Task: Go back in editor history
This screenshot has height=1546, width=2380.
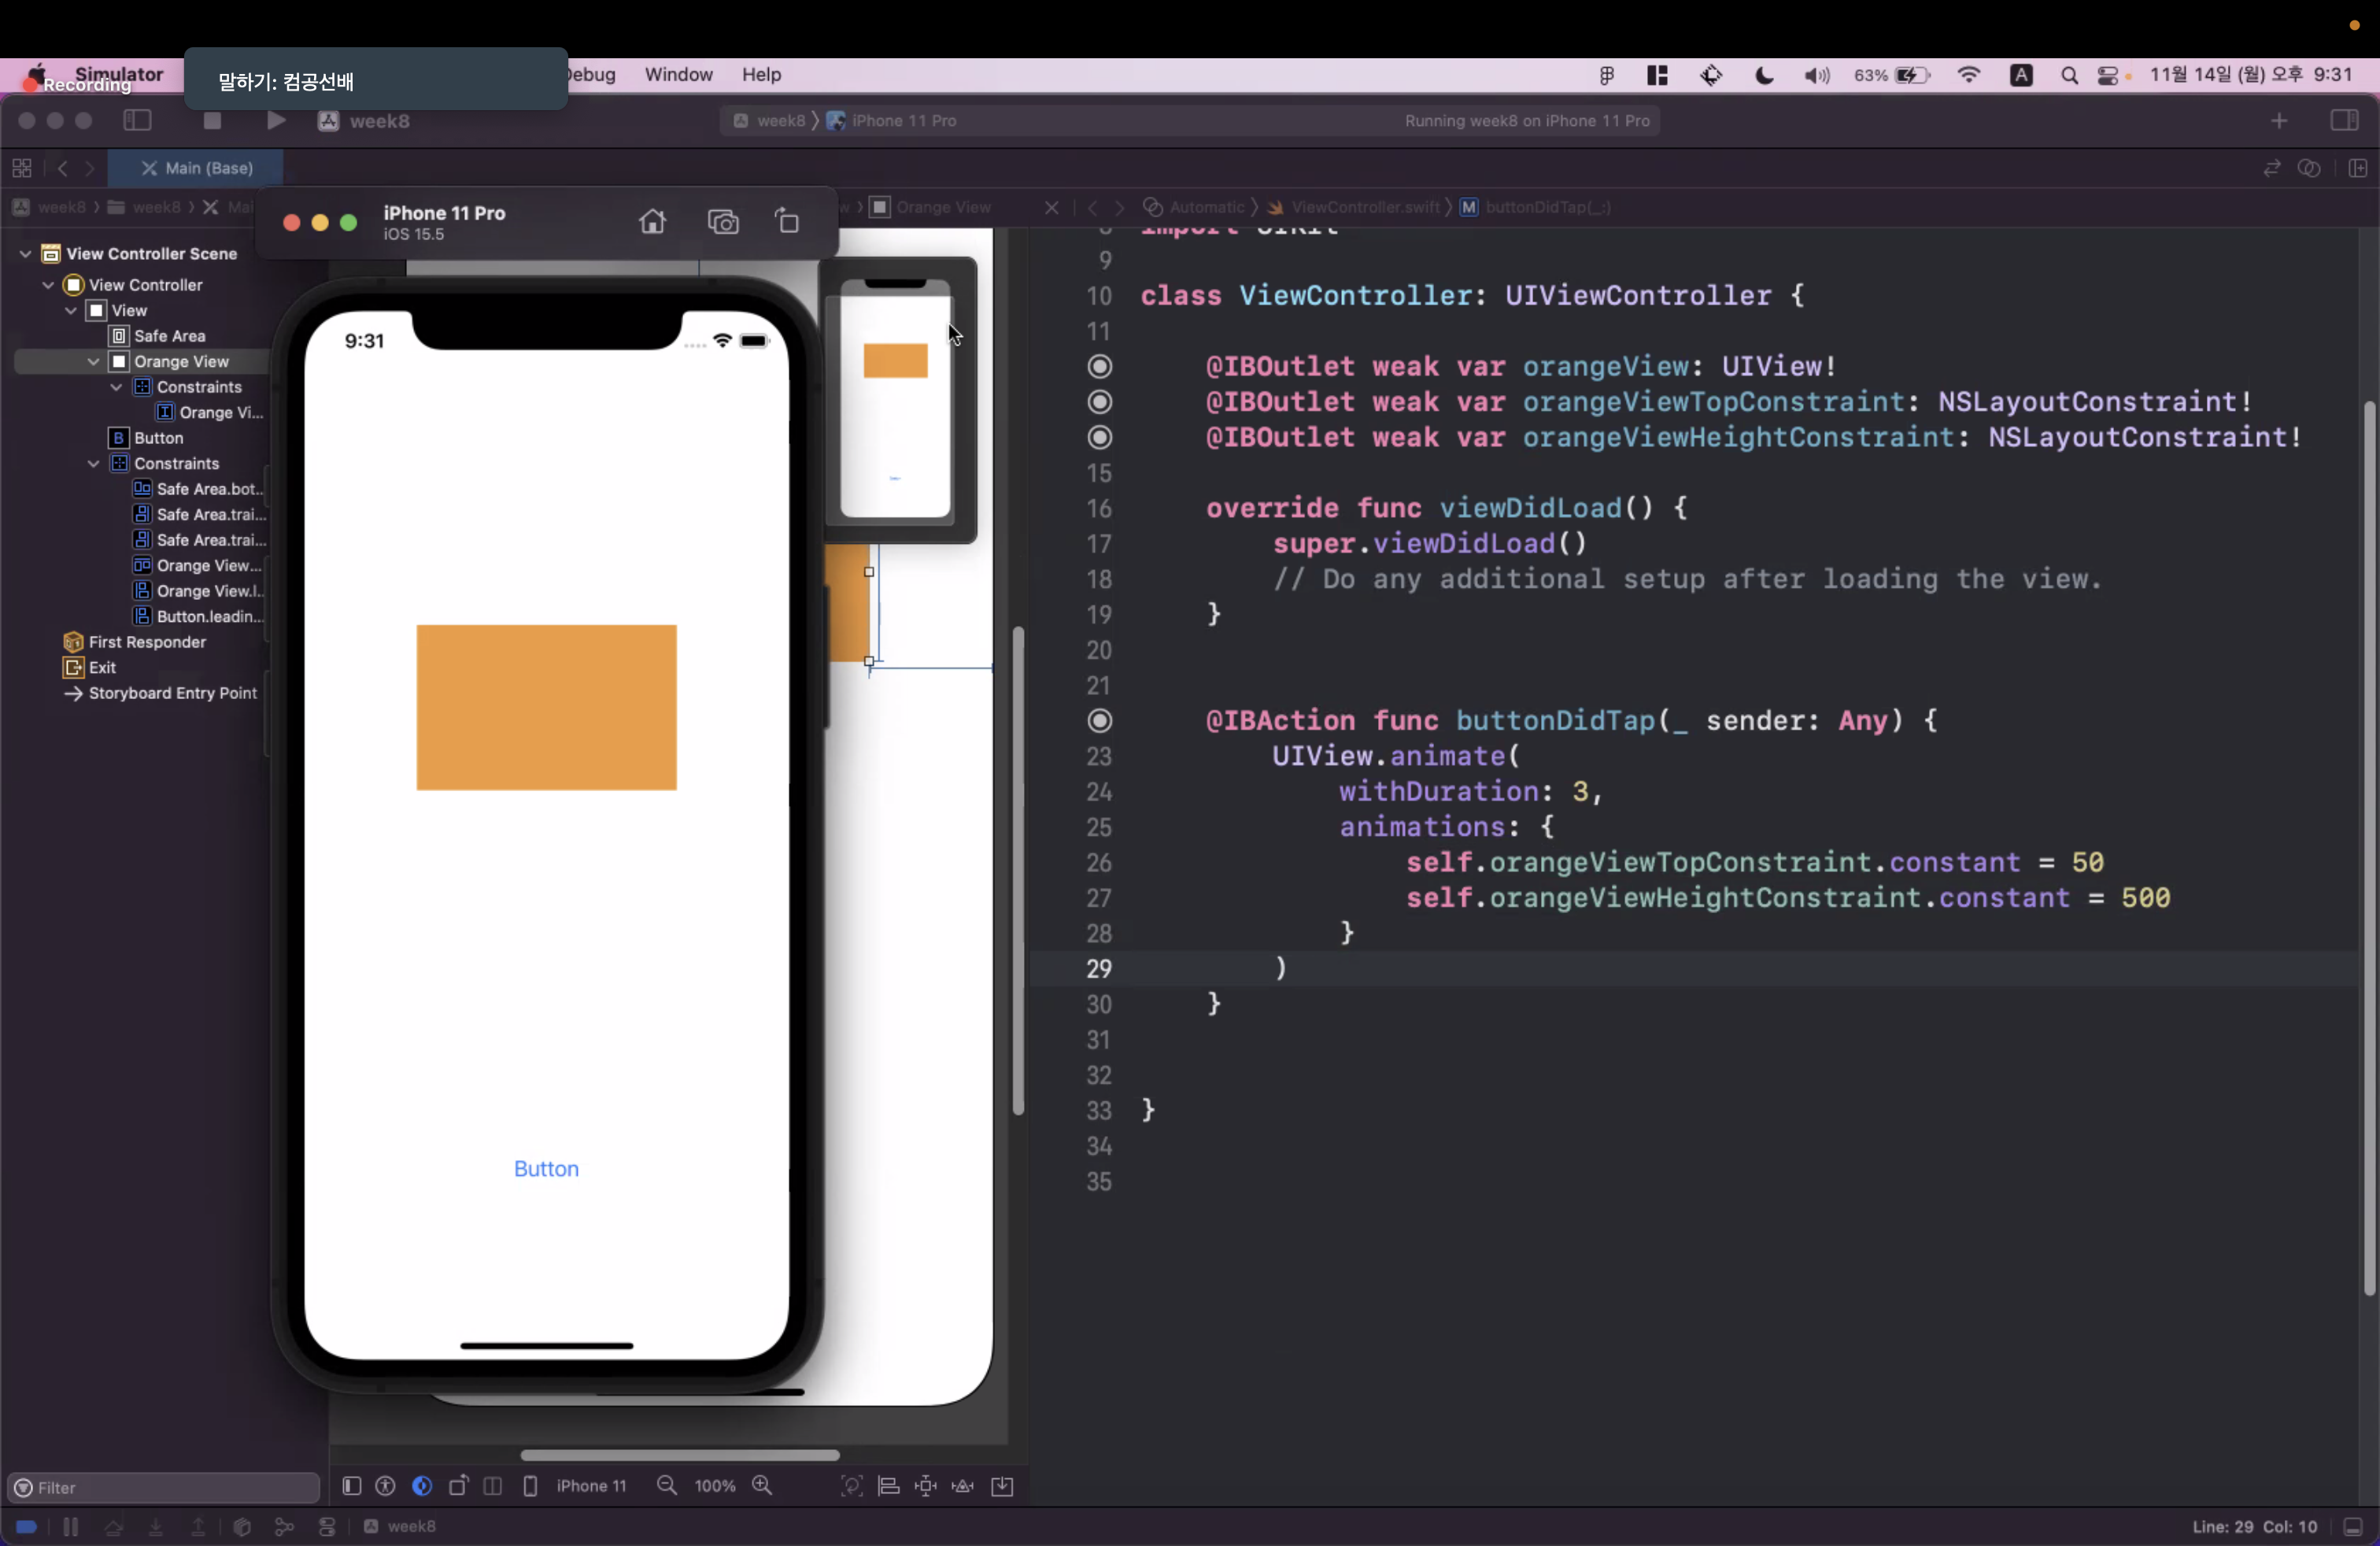Action: tap(63, 168)
